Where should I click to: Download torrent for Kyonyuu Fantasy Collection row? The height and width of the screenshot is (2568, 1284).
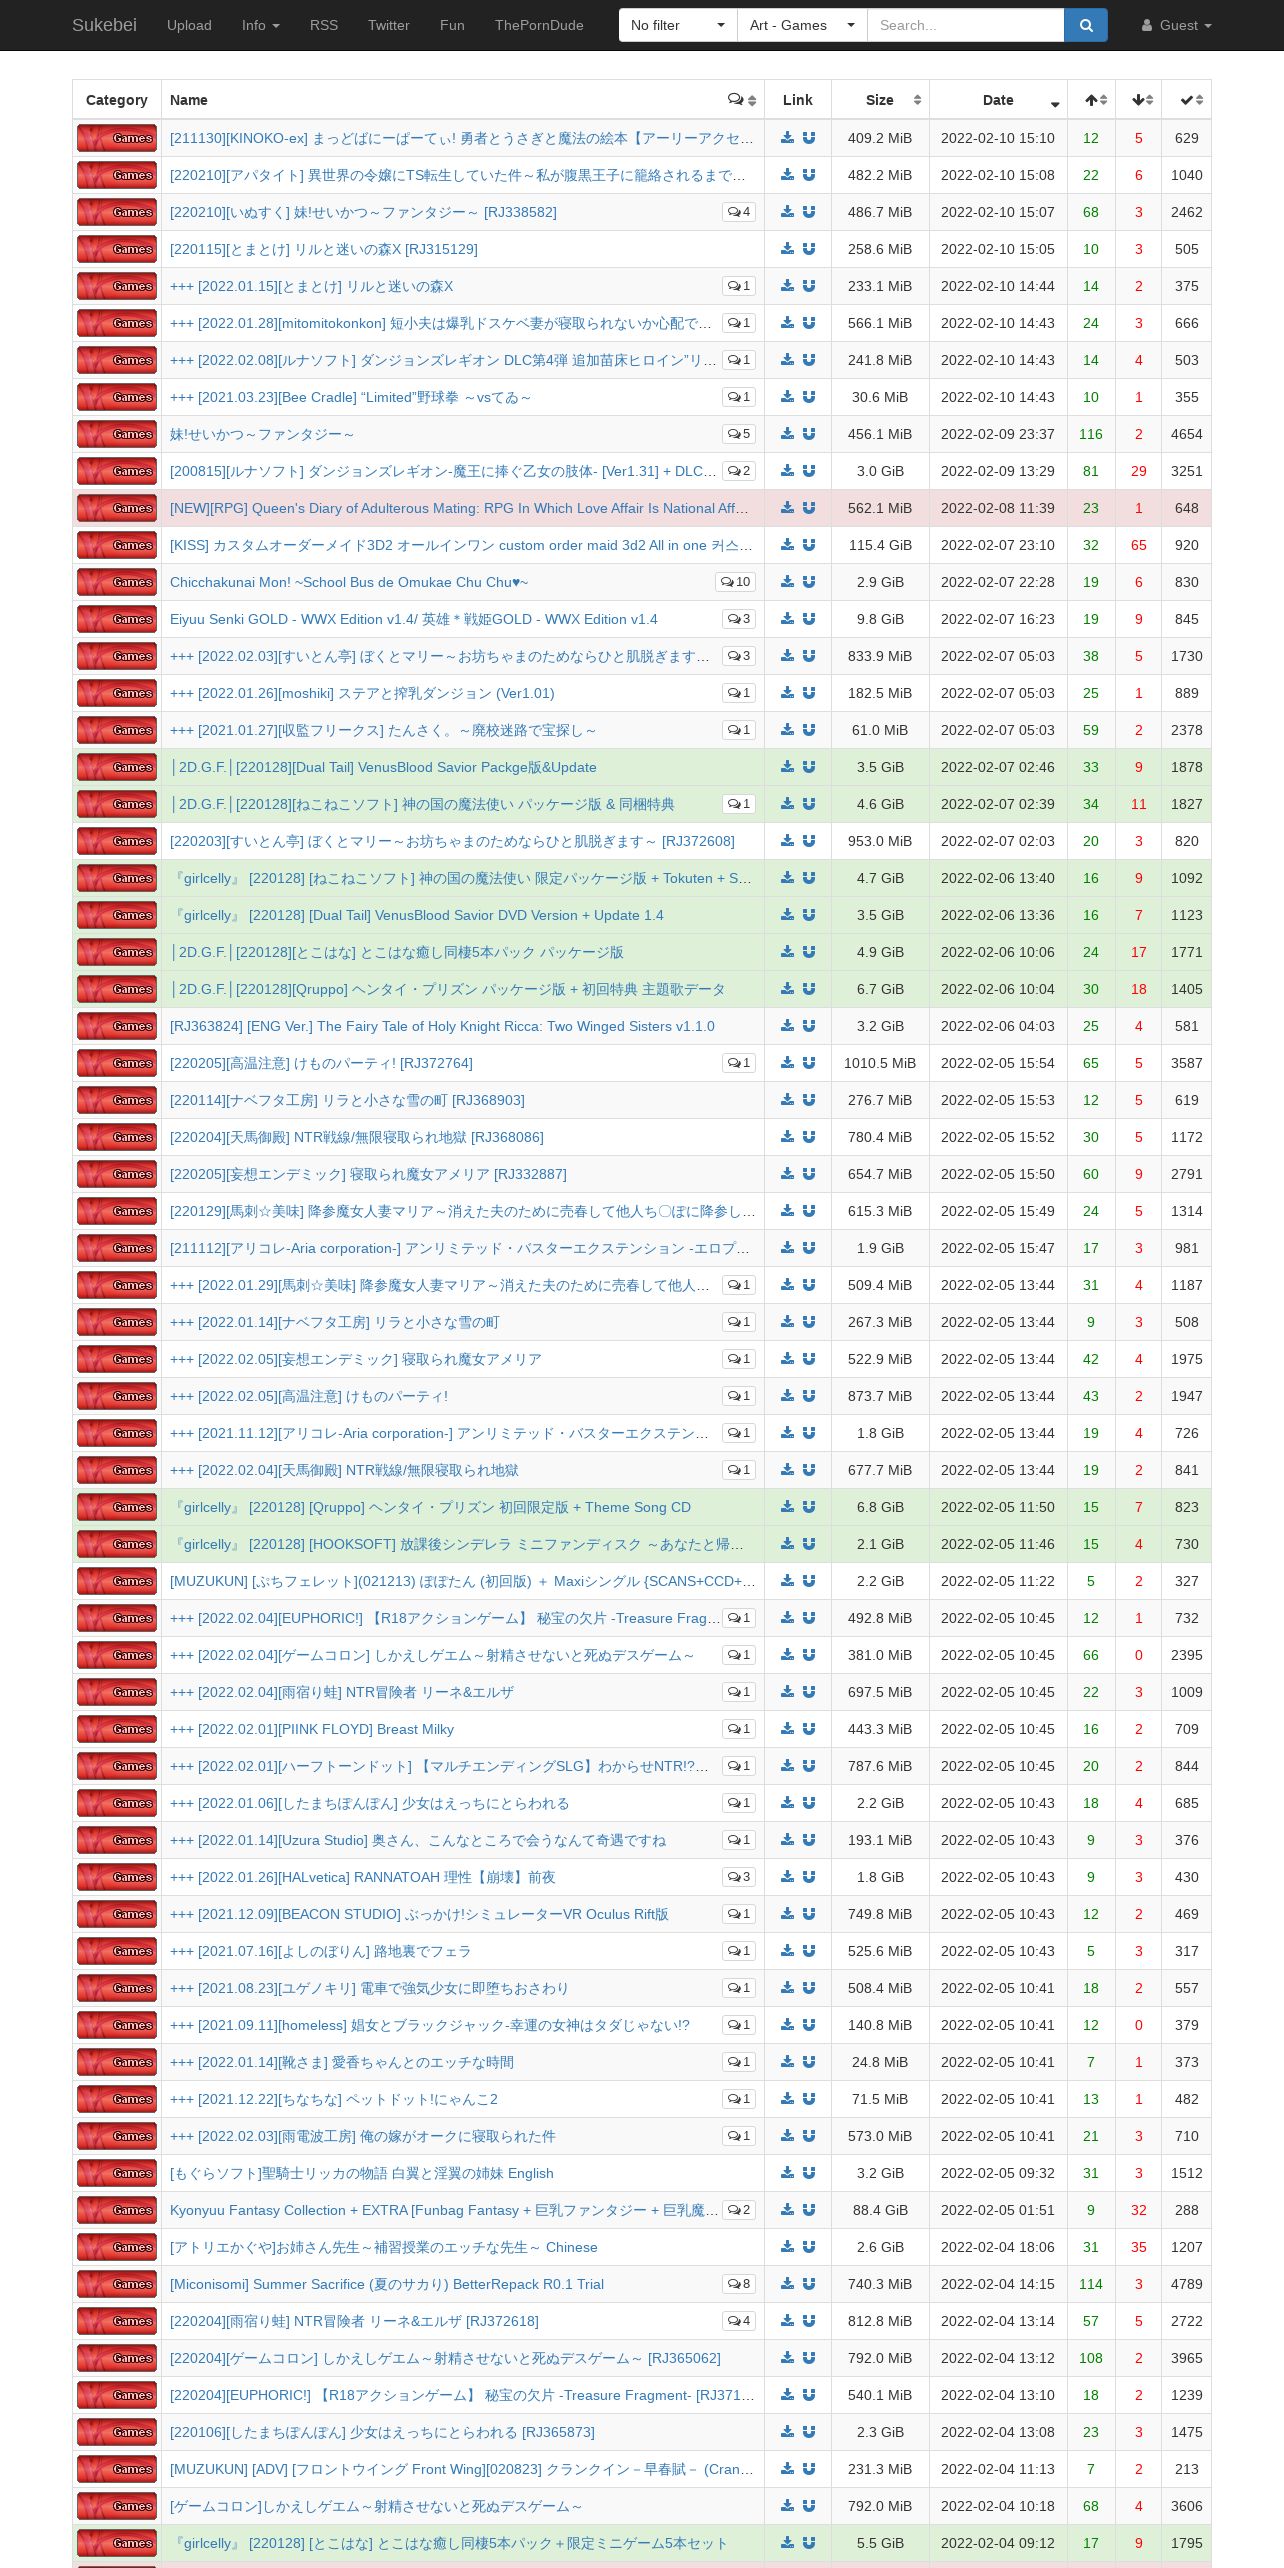(x=788, y=2210)
